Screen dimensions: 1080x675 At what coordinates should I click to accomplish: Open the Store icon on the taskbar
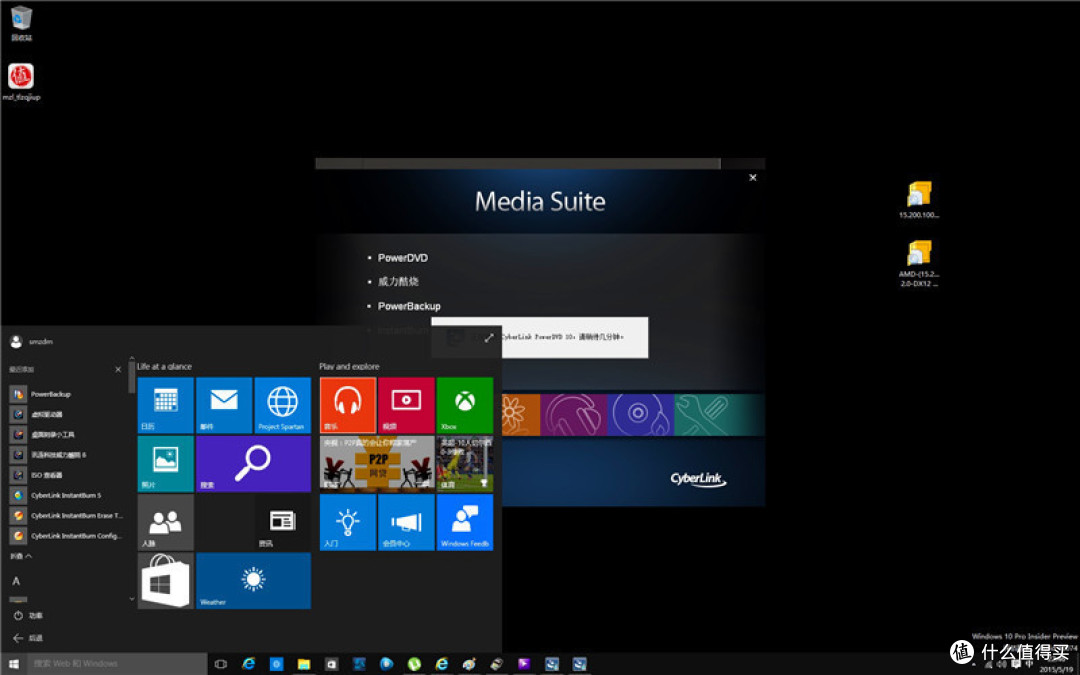pyautogui.click(x=331, y=664)
